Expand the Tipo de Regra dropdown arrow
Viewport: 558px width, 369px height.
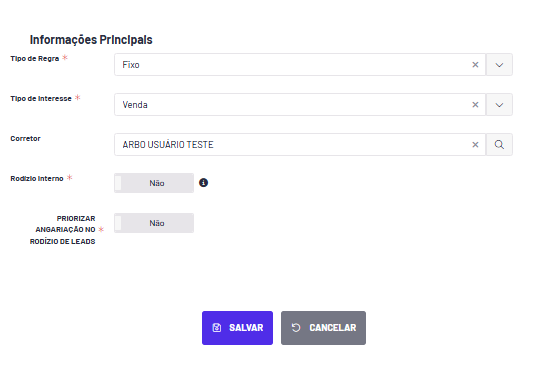pos(499,65)
